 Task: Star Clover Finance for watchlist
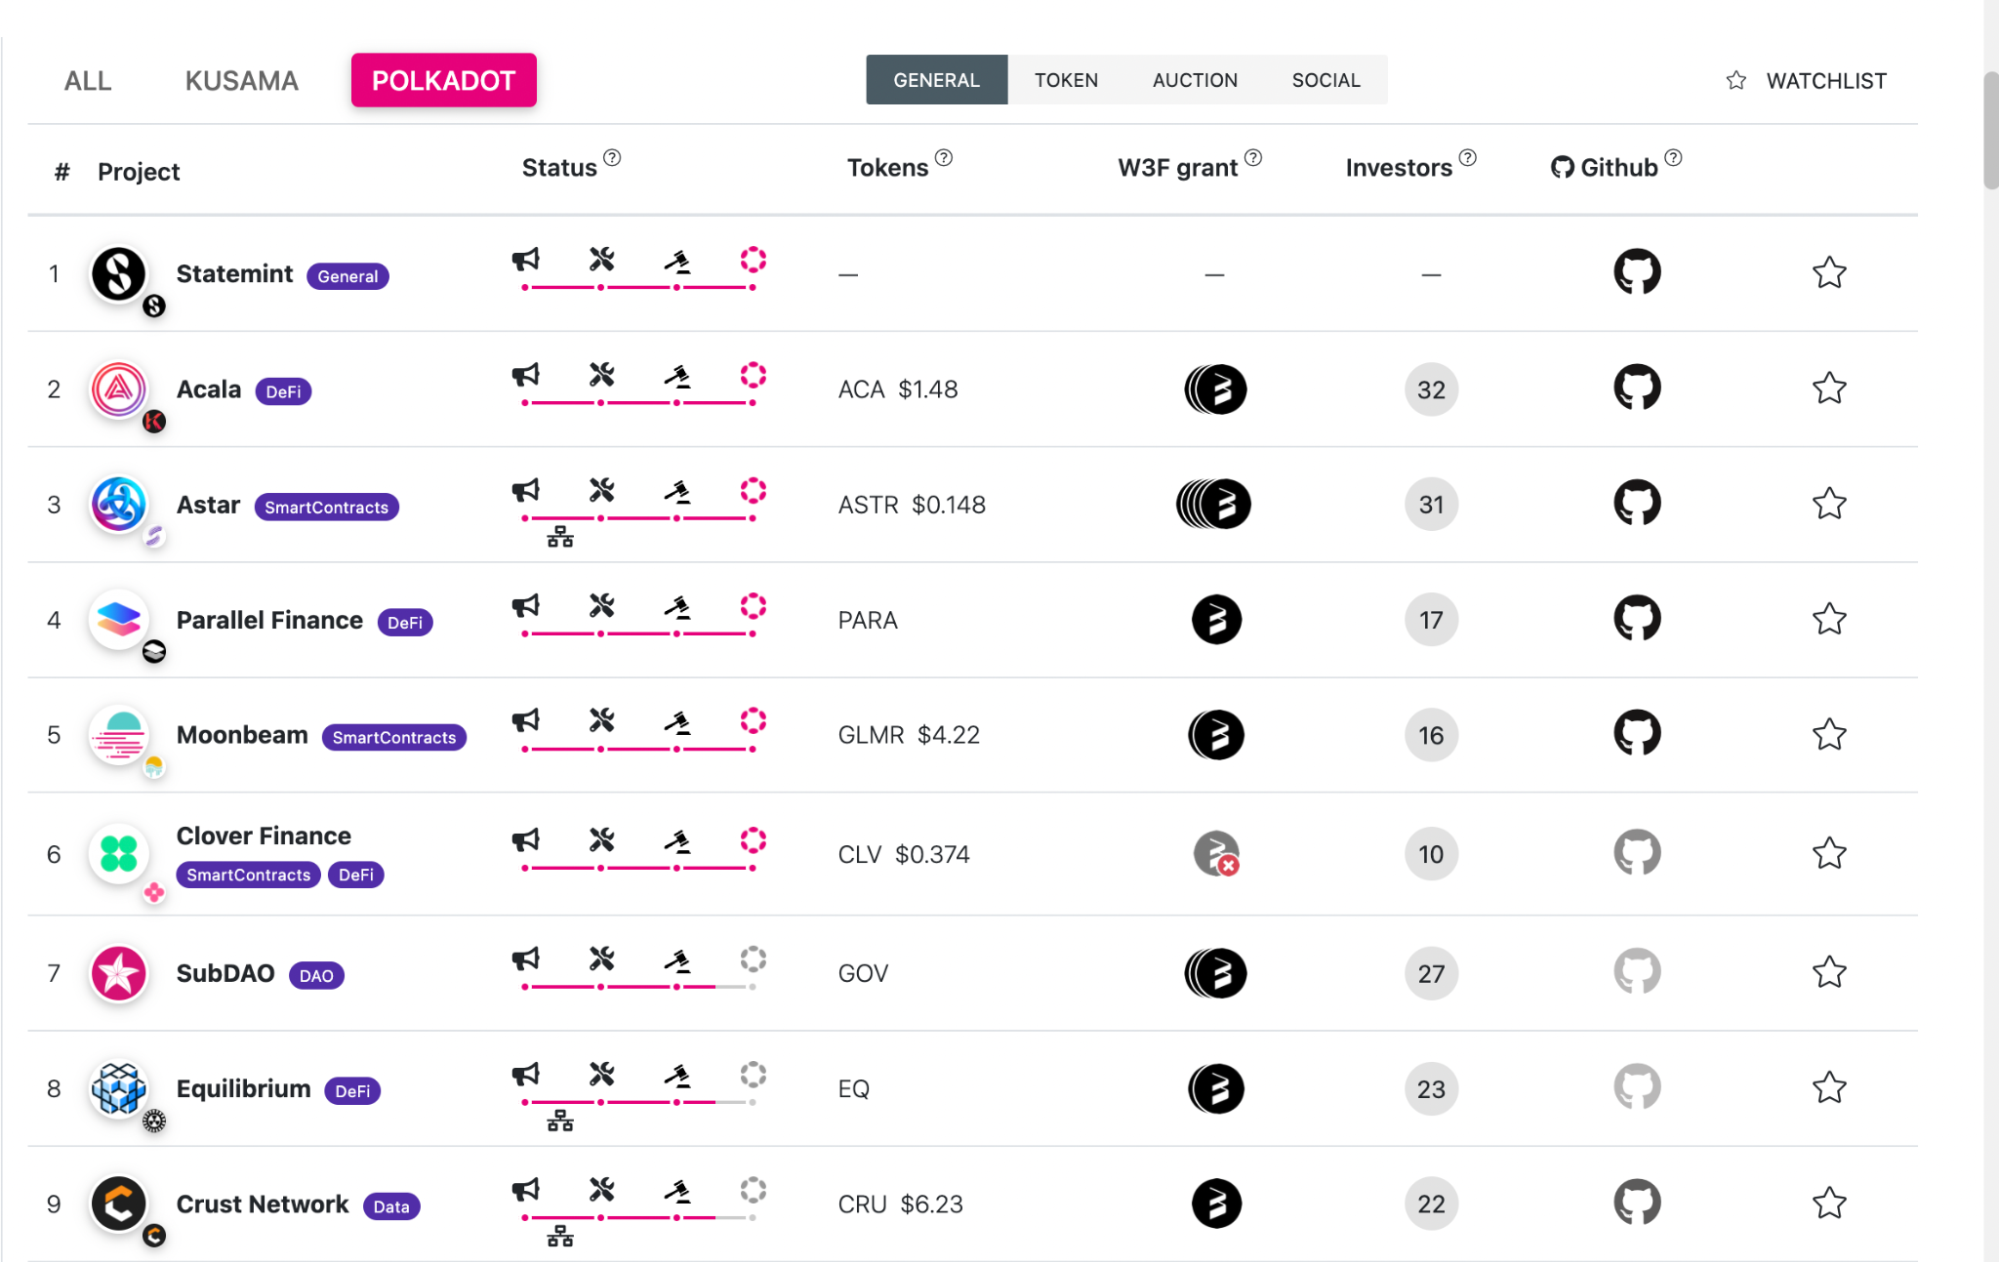[1829, 853]
